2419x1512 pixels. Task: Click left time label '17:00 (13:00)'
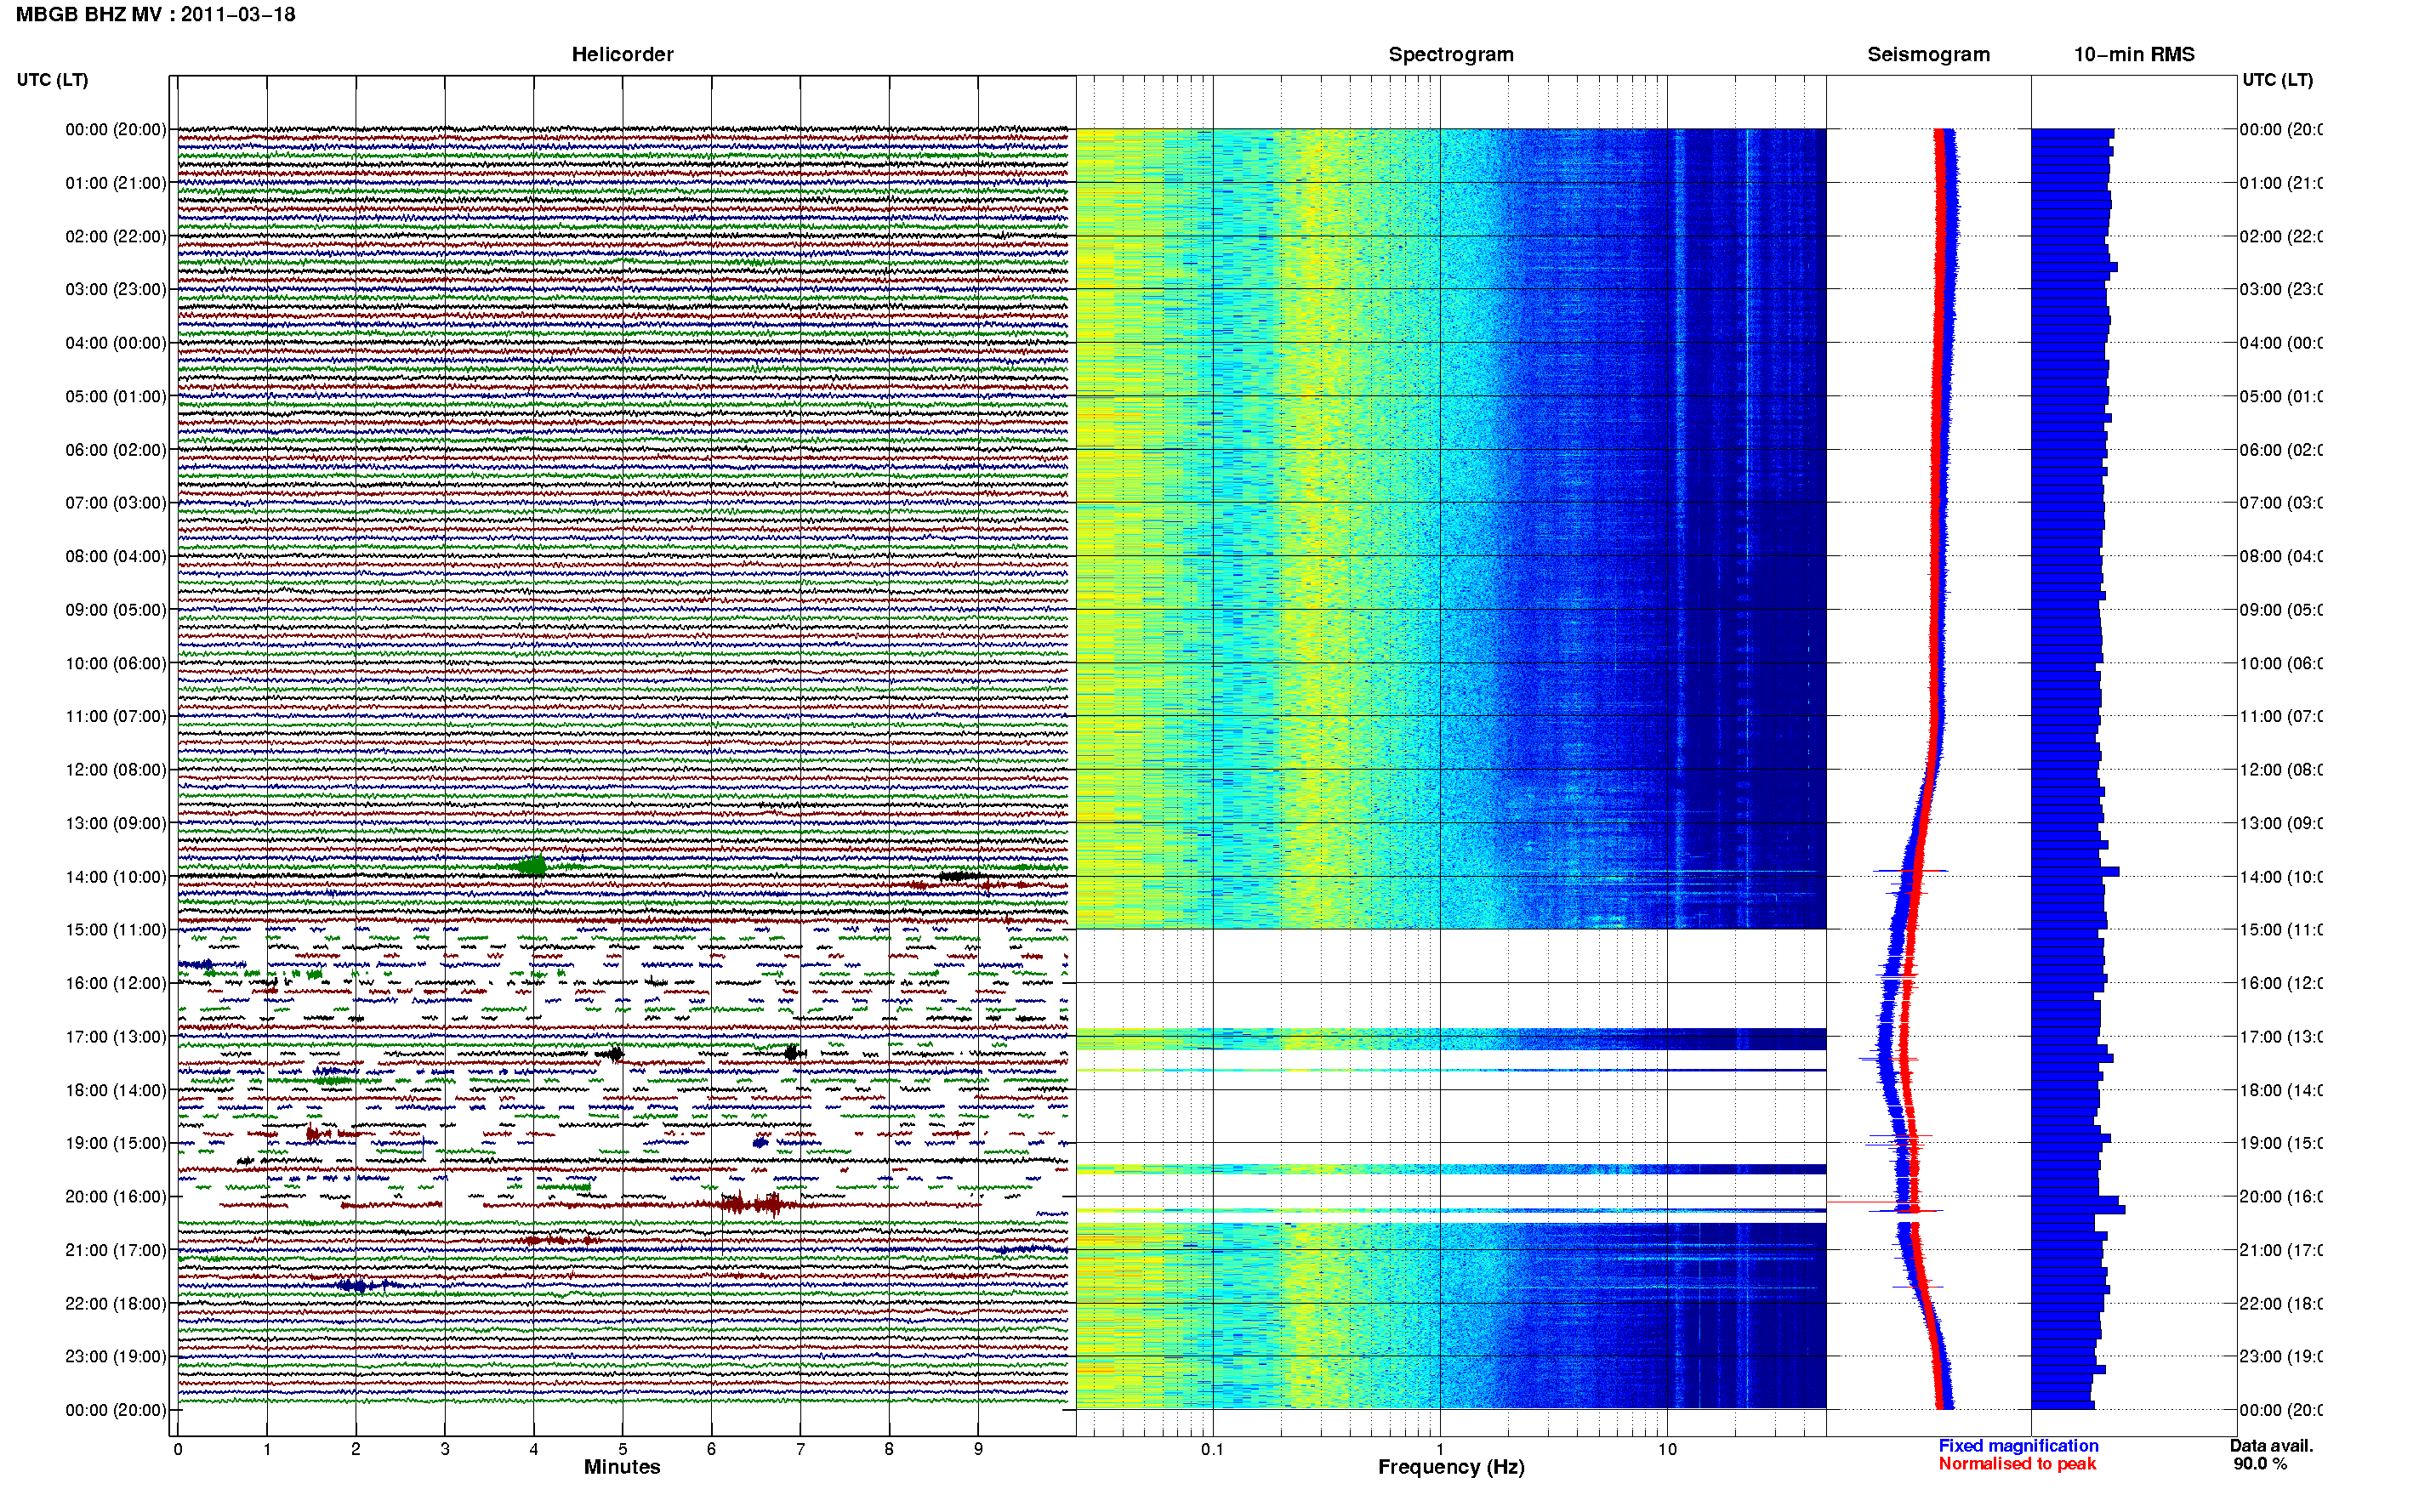(116, 1037)
